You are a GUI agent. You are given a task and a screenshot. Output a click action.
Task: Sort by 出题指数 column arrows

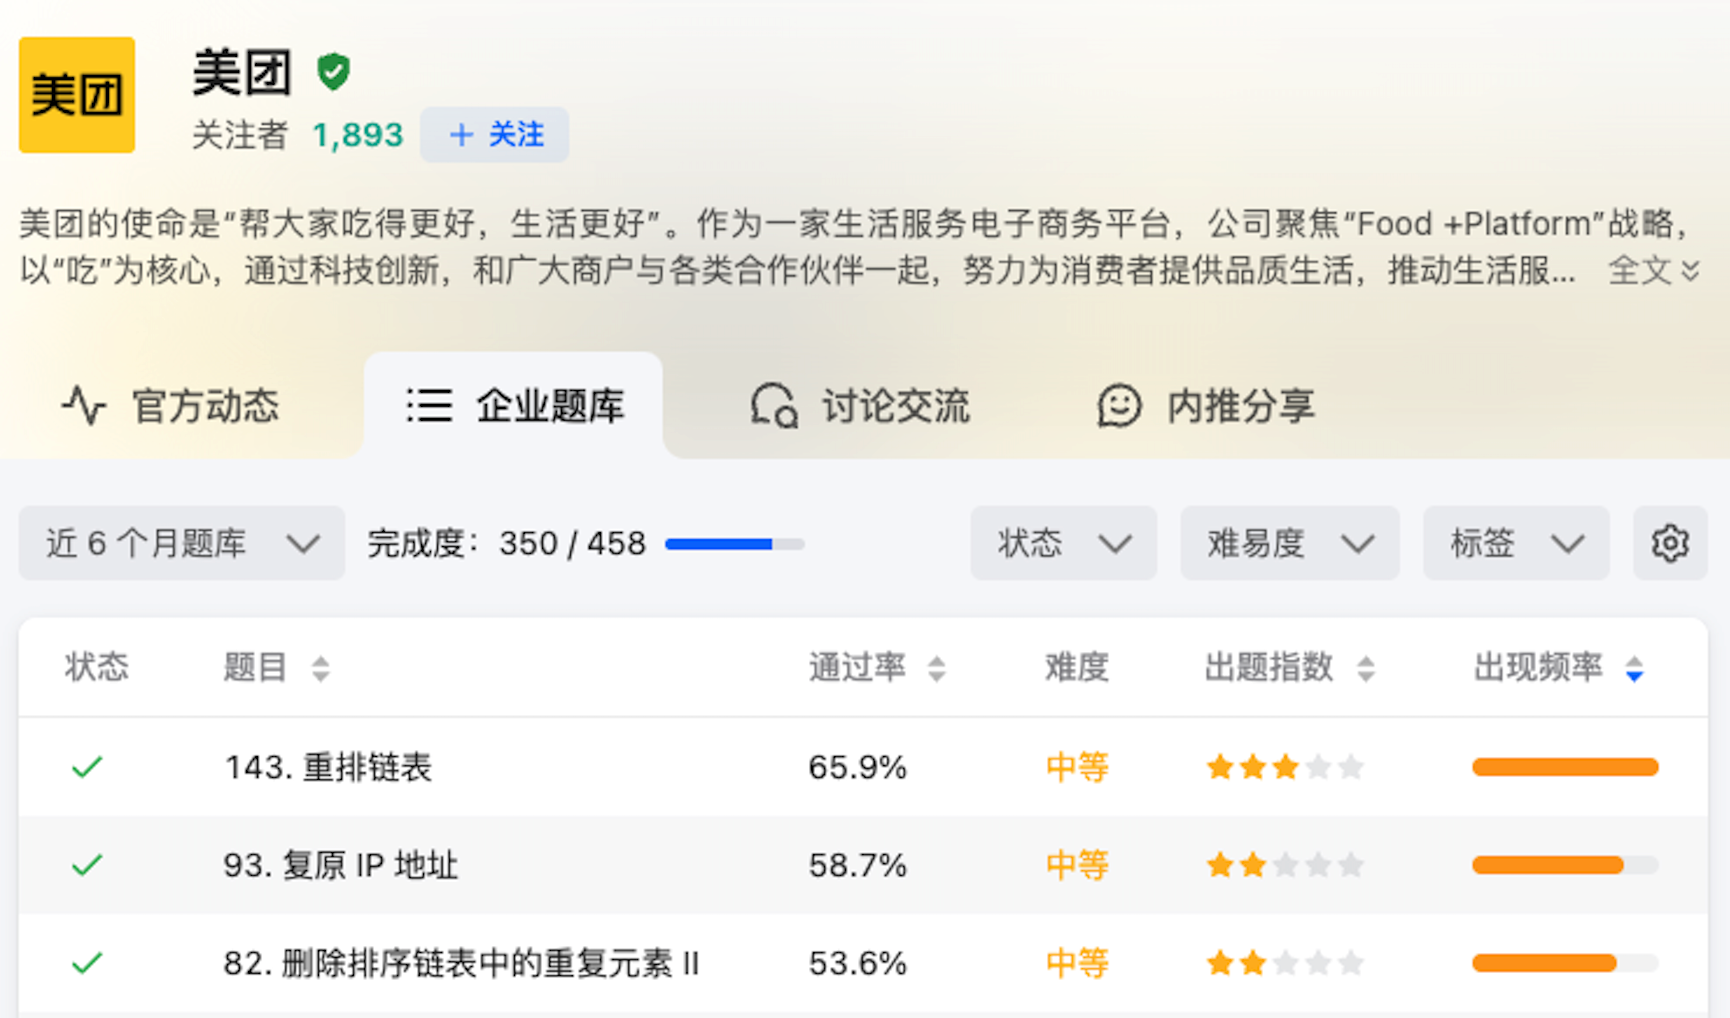[x=1365, y=668]
